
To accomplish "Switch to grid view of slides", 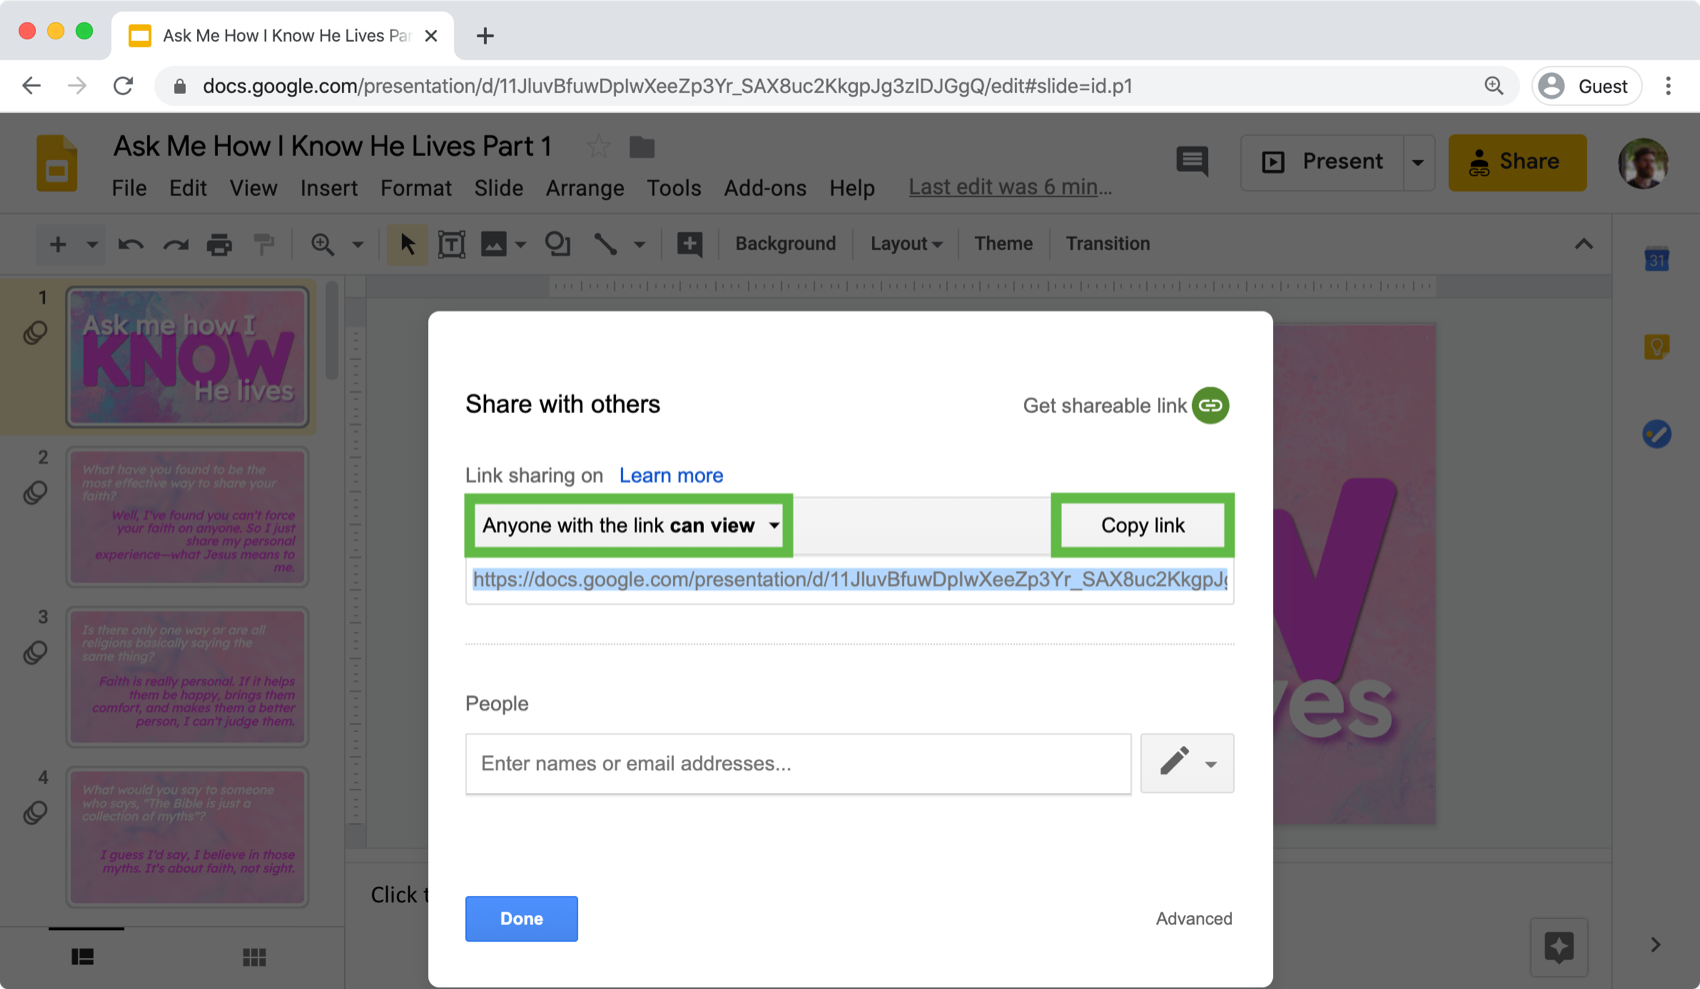I will (x=254, y=957).
